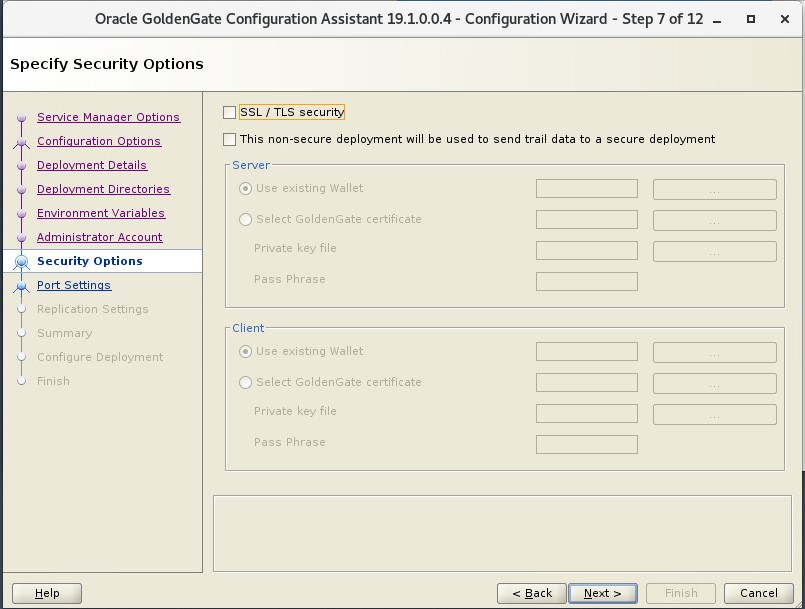This screenshot has width=805, height=609.
Task: Focus the Client Pass Phrase field
Action: (587, 445)
